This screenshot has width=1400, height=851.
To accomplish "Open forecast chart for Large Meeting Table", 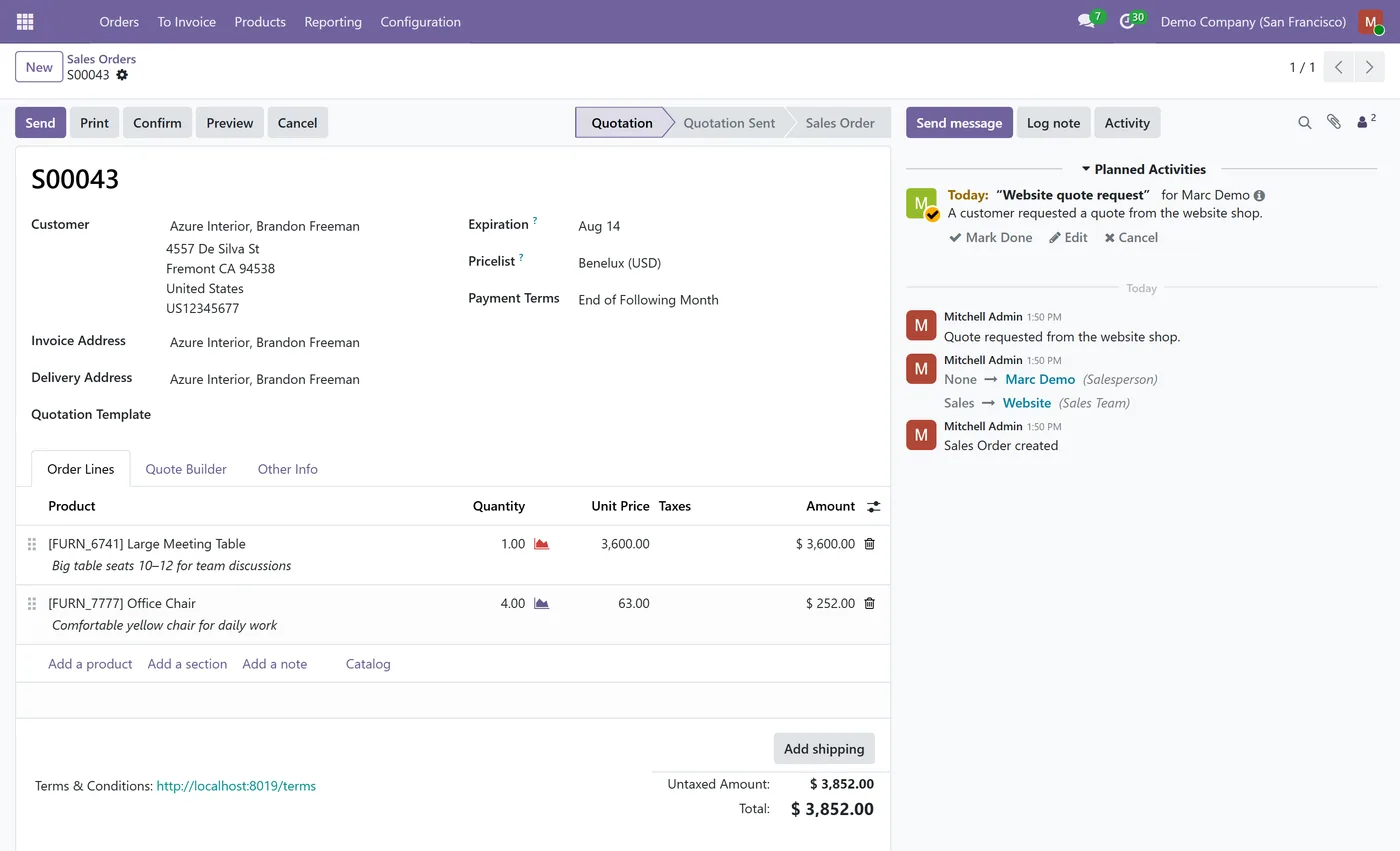I will pos(541,544).
